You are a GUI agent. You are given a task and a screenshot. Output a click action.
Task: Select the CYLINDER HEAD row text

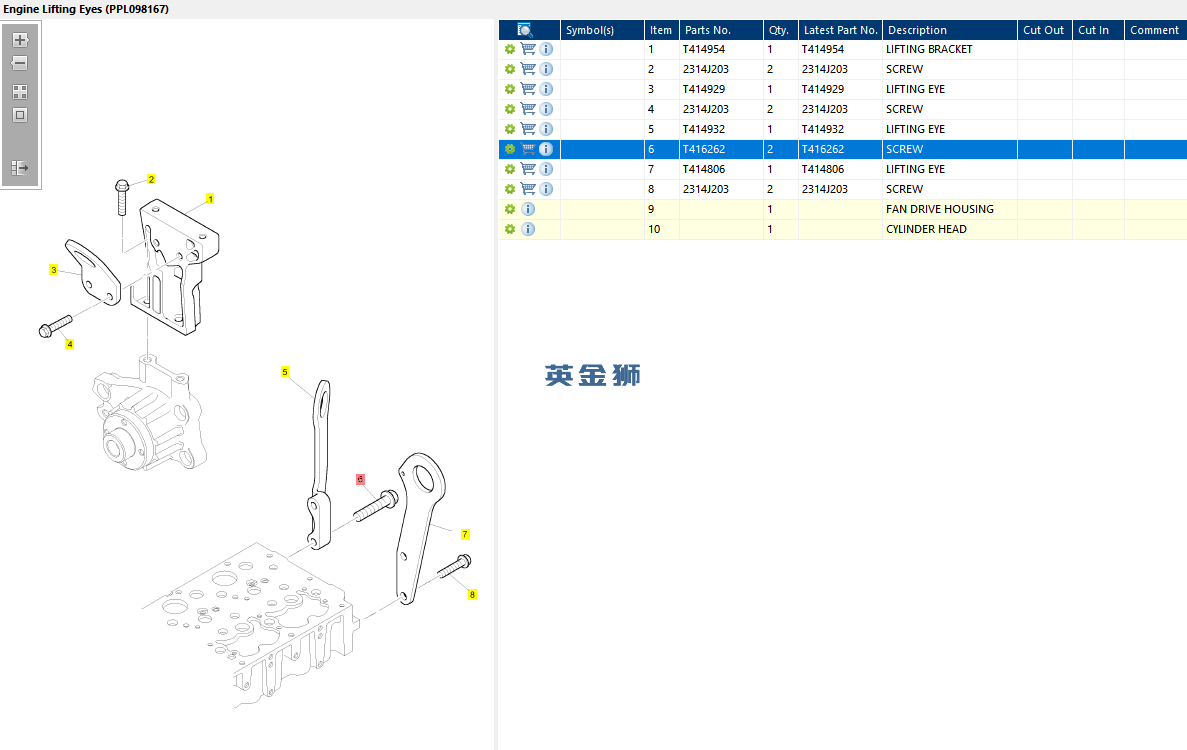pyautogui.click(x=926, y=229)
